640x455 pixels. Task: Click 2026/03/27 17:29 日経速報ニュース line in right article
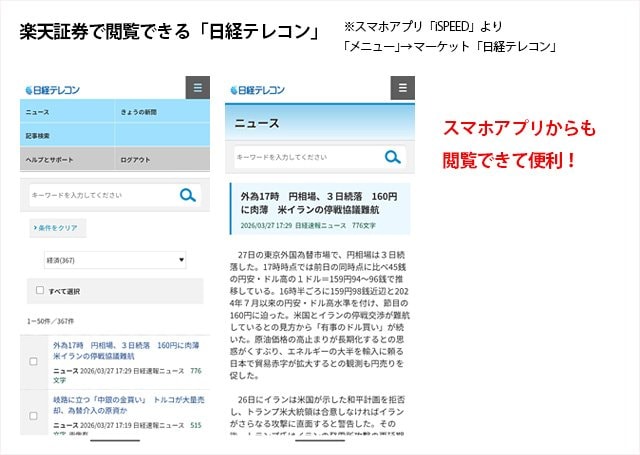click(308, 225)
